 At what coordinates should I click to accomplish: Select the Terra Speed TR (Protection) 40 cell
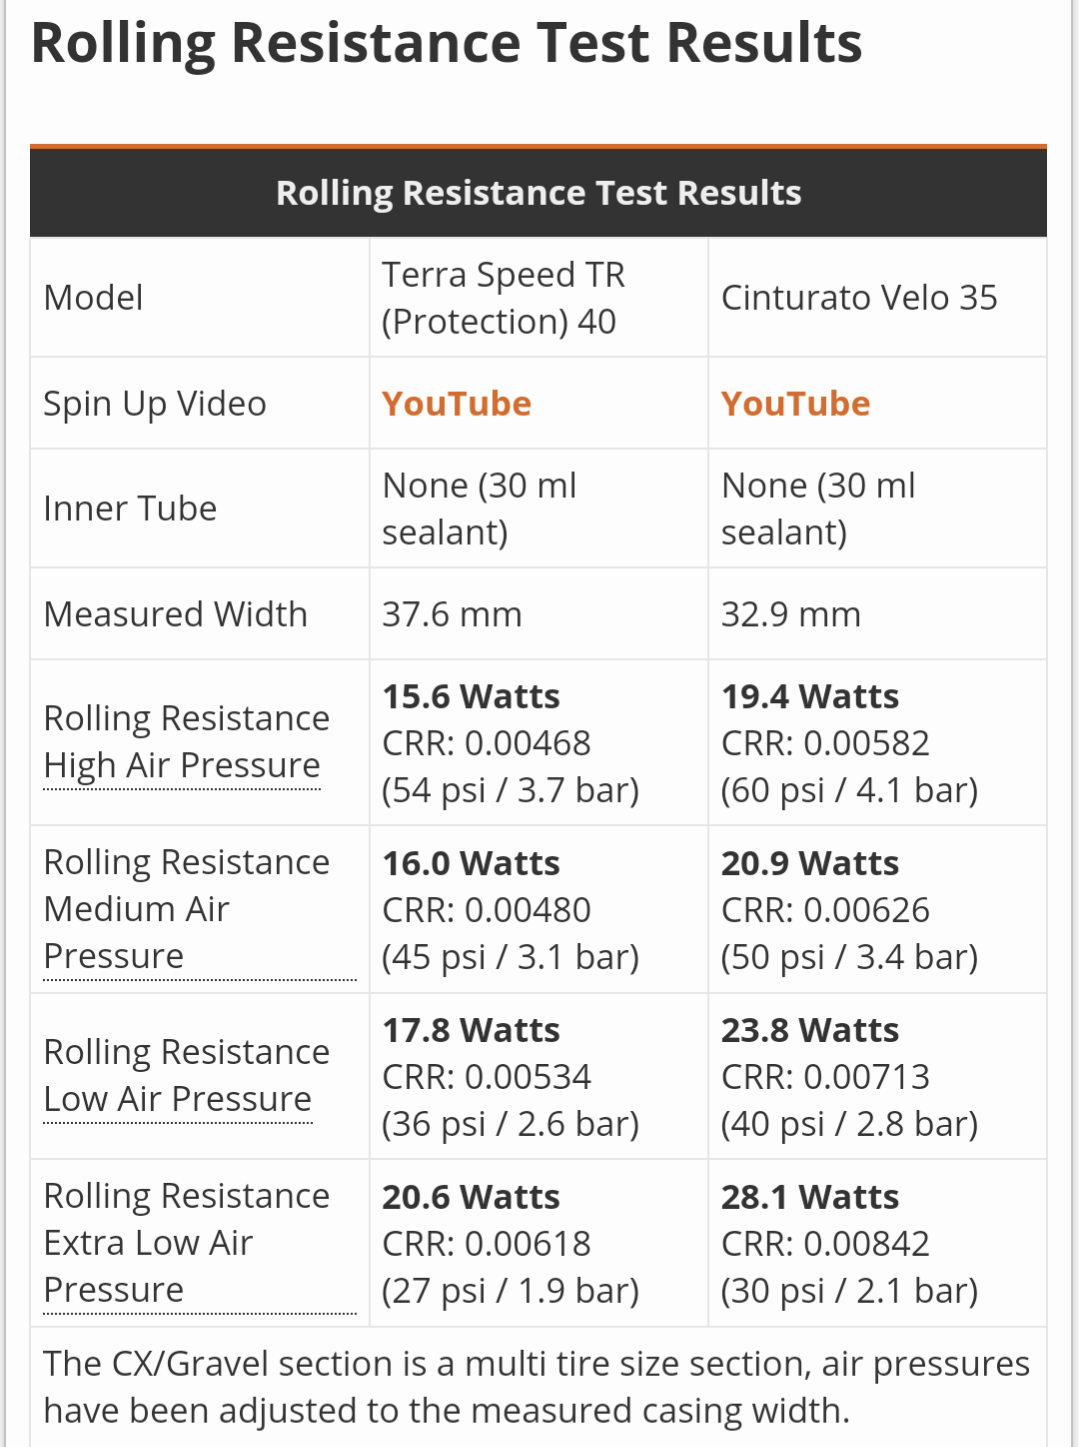[503, 298]
